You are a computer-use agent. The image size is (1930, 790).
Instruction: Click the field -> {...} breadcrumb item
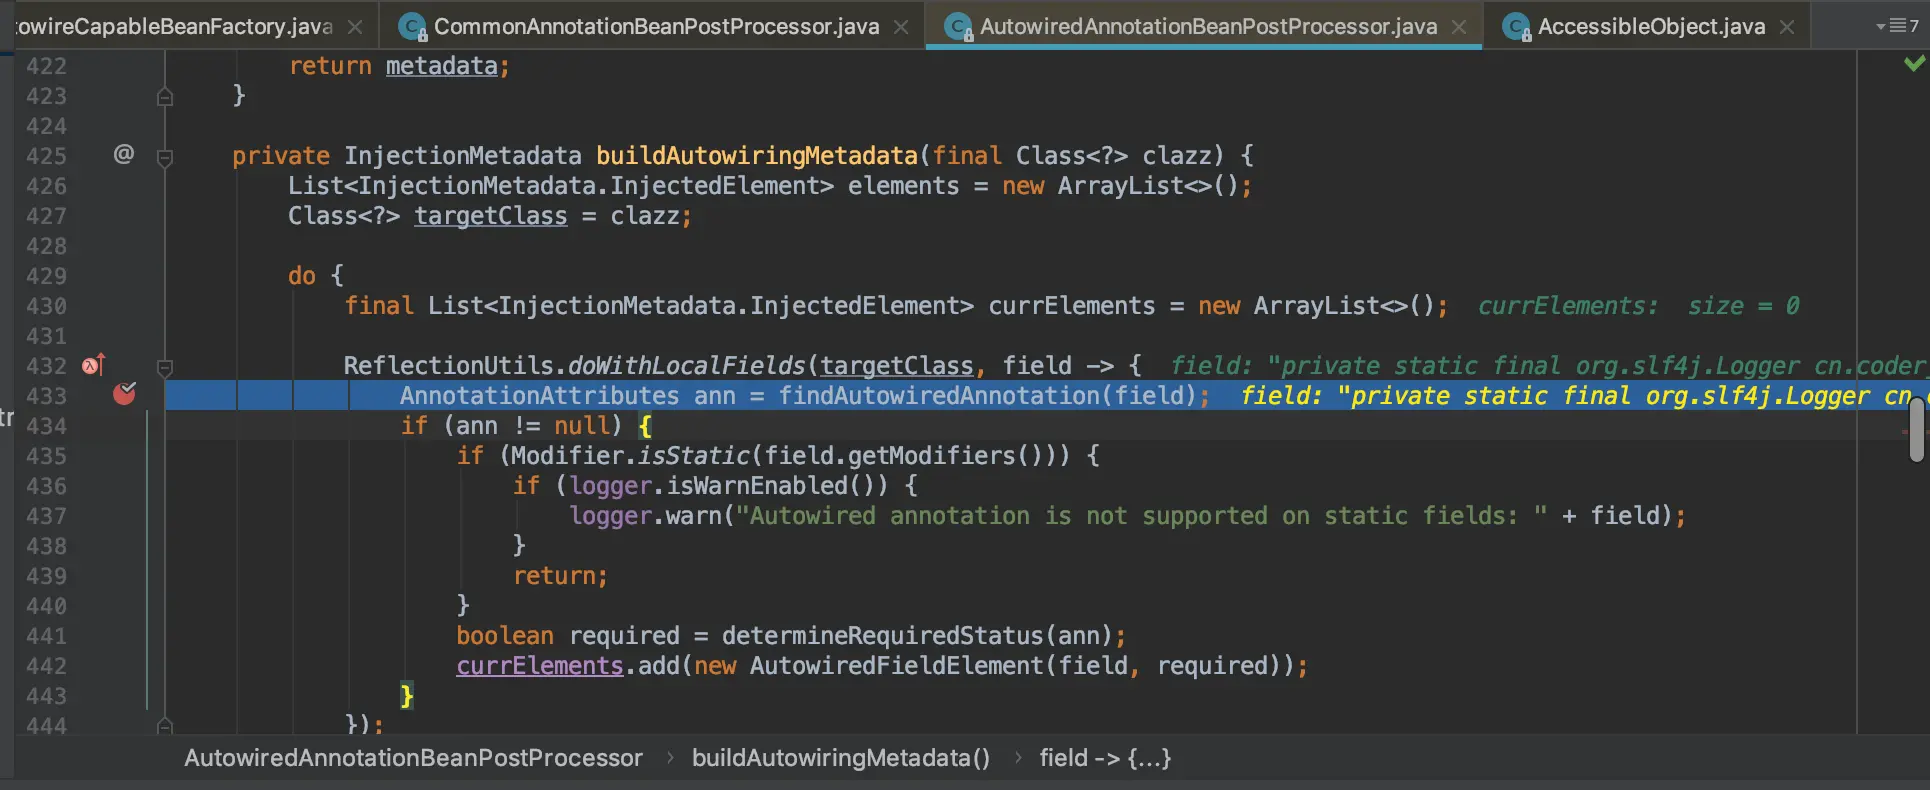coord(1105,758)
